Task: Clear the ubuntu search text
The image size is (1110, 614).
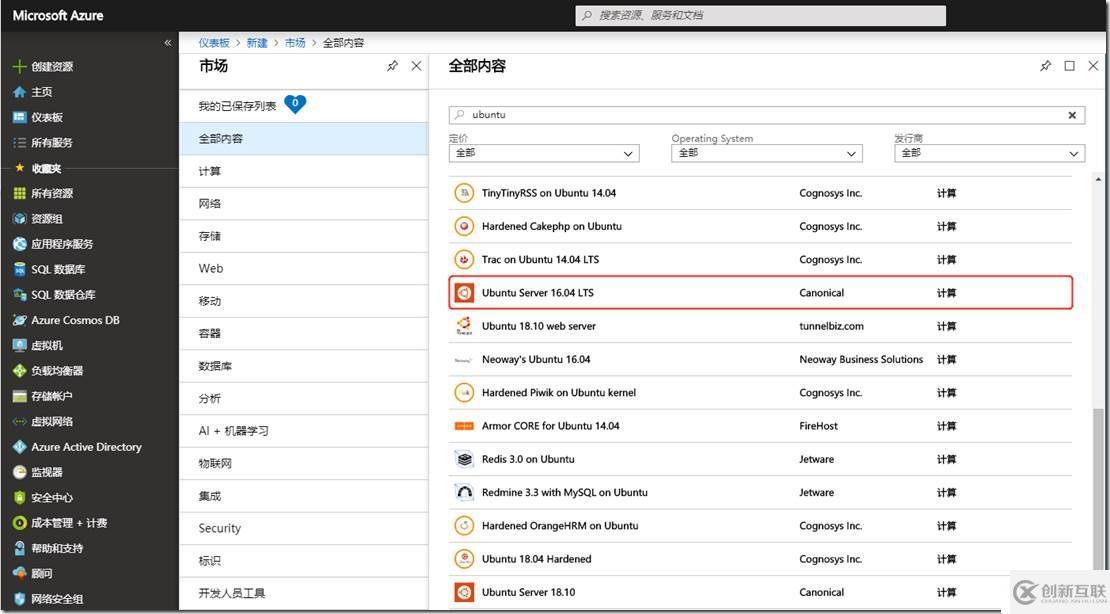Action: pos(1071,114)
